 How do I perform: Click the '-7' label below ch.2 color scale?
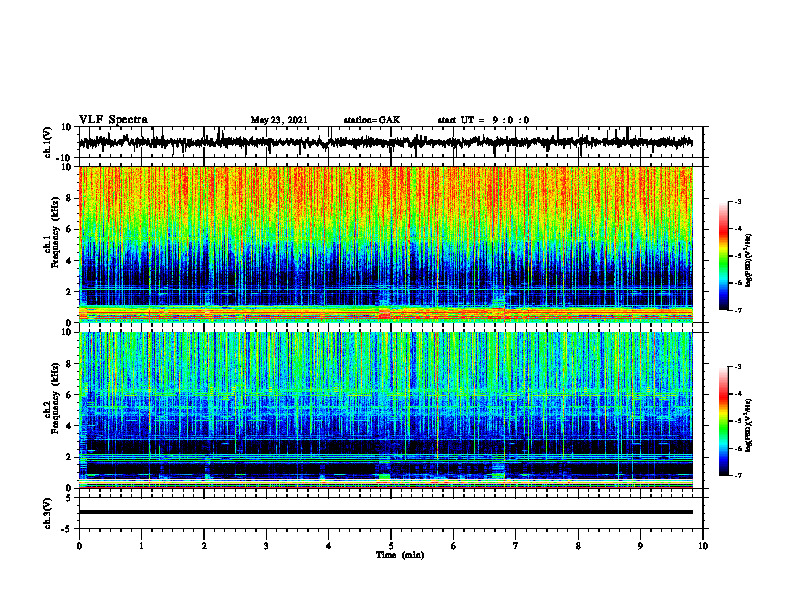point(737,475)
